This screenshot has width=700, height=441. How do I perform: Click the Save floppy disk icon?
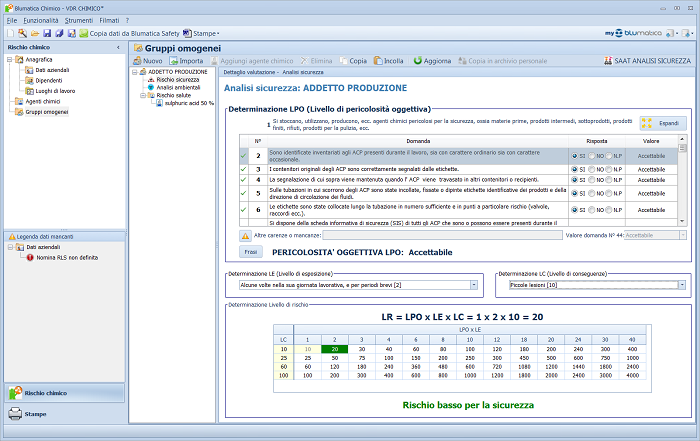pyautogui.click(x=46, y=33)
